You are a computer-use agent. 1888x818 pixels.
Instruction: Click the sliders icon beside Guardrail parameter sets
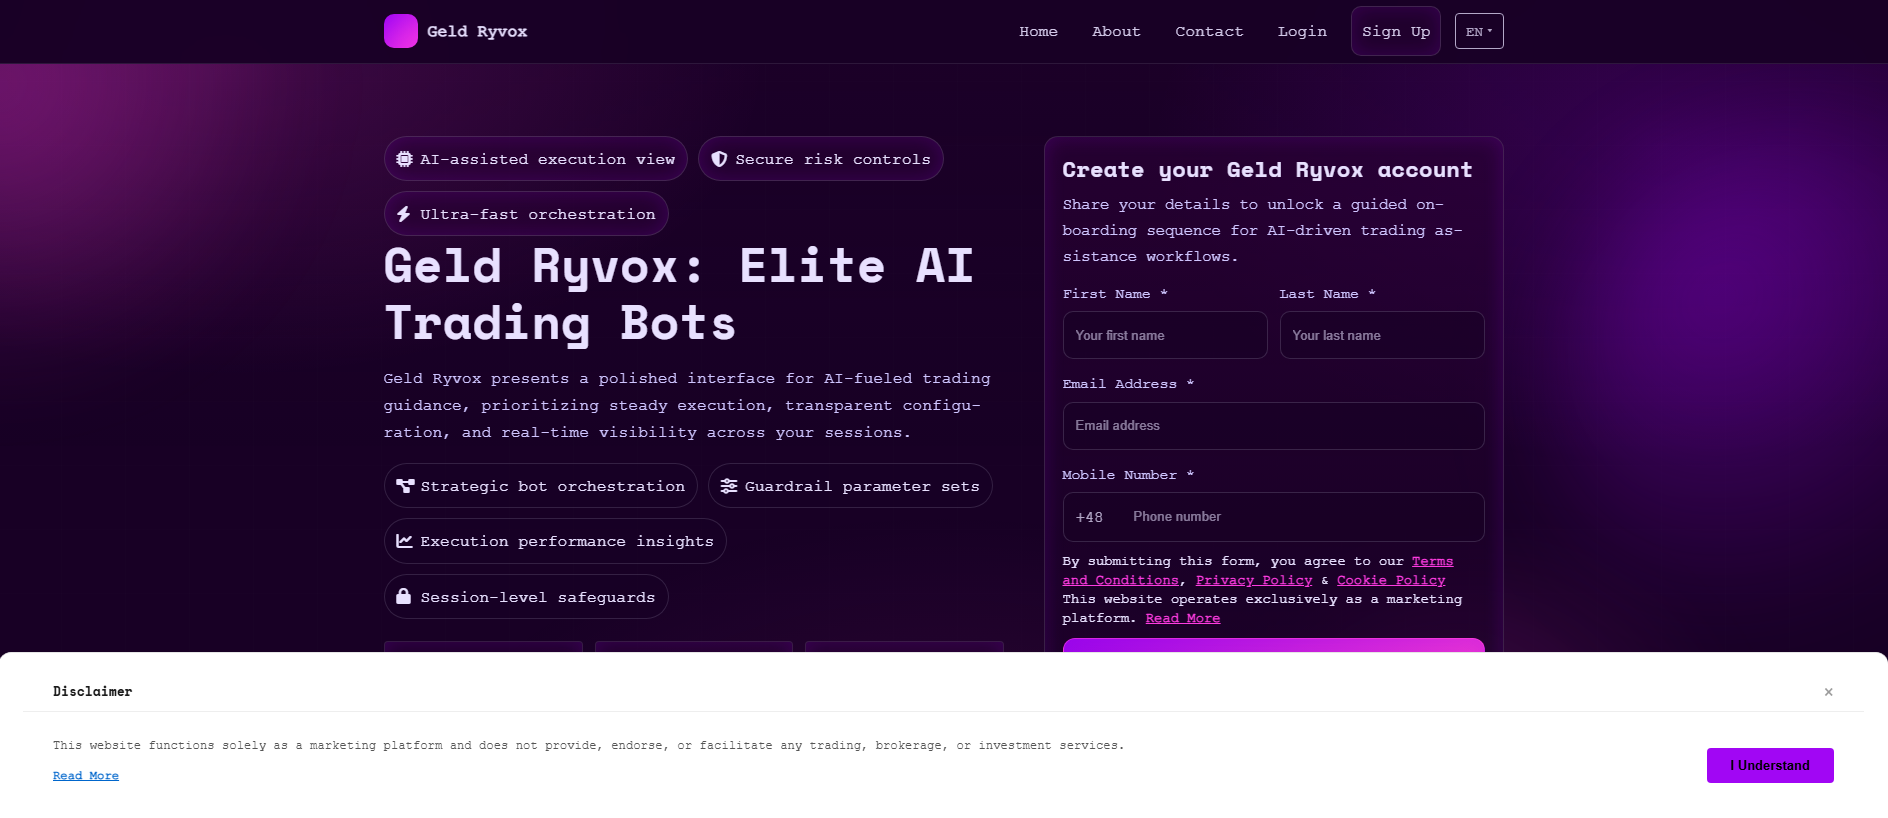point(729,486)
